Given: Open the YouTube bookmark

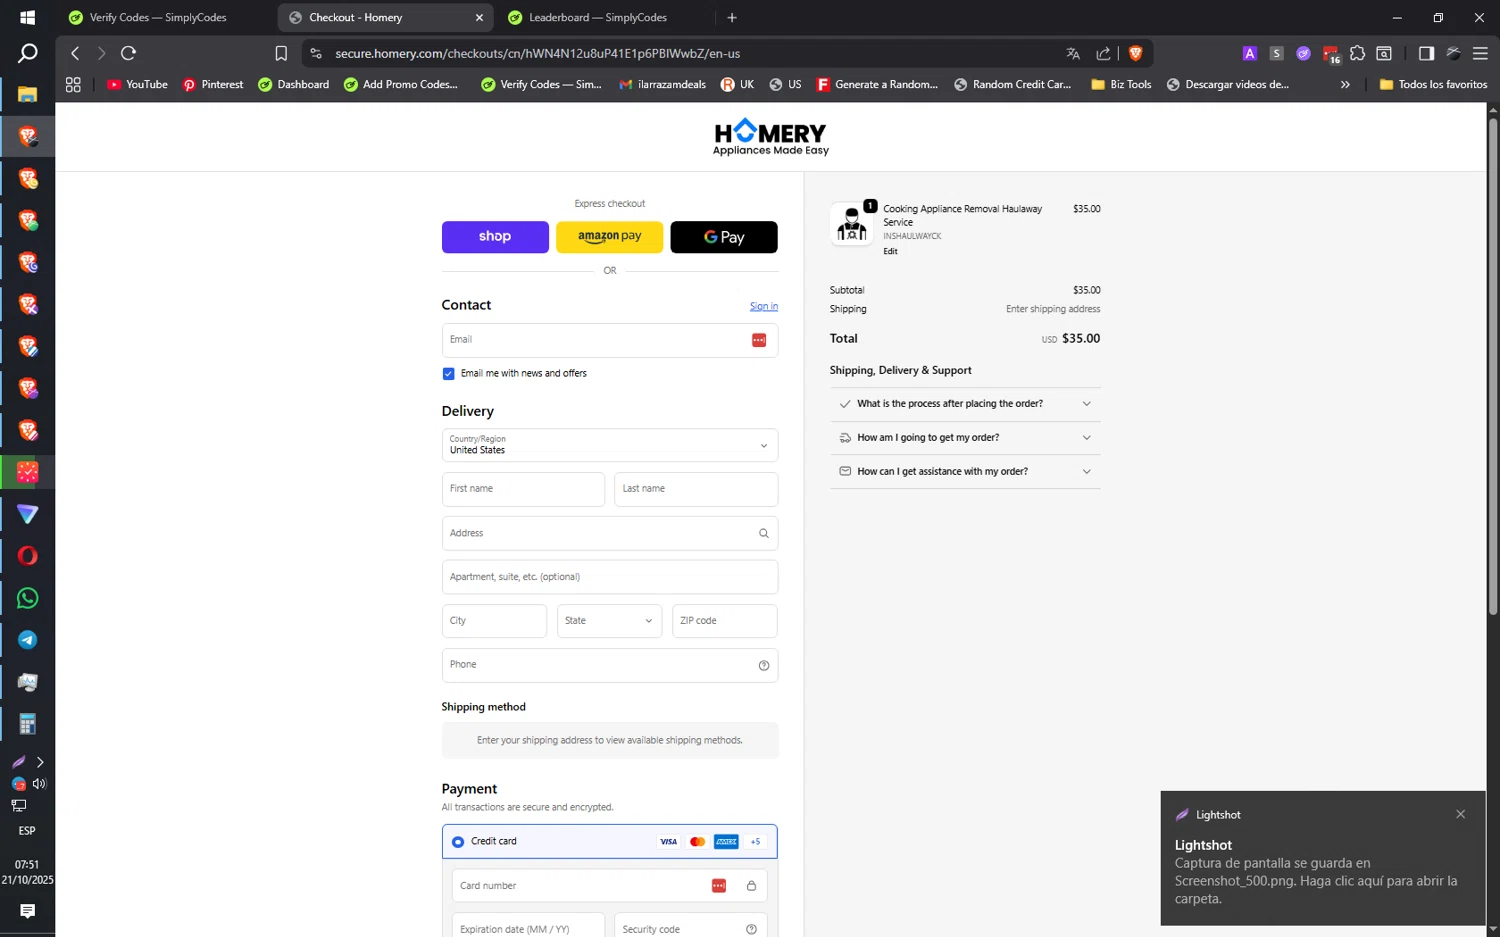Looking at the screenshot, I should pyautogui.click(x=137, y=85).
